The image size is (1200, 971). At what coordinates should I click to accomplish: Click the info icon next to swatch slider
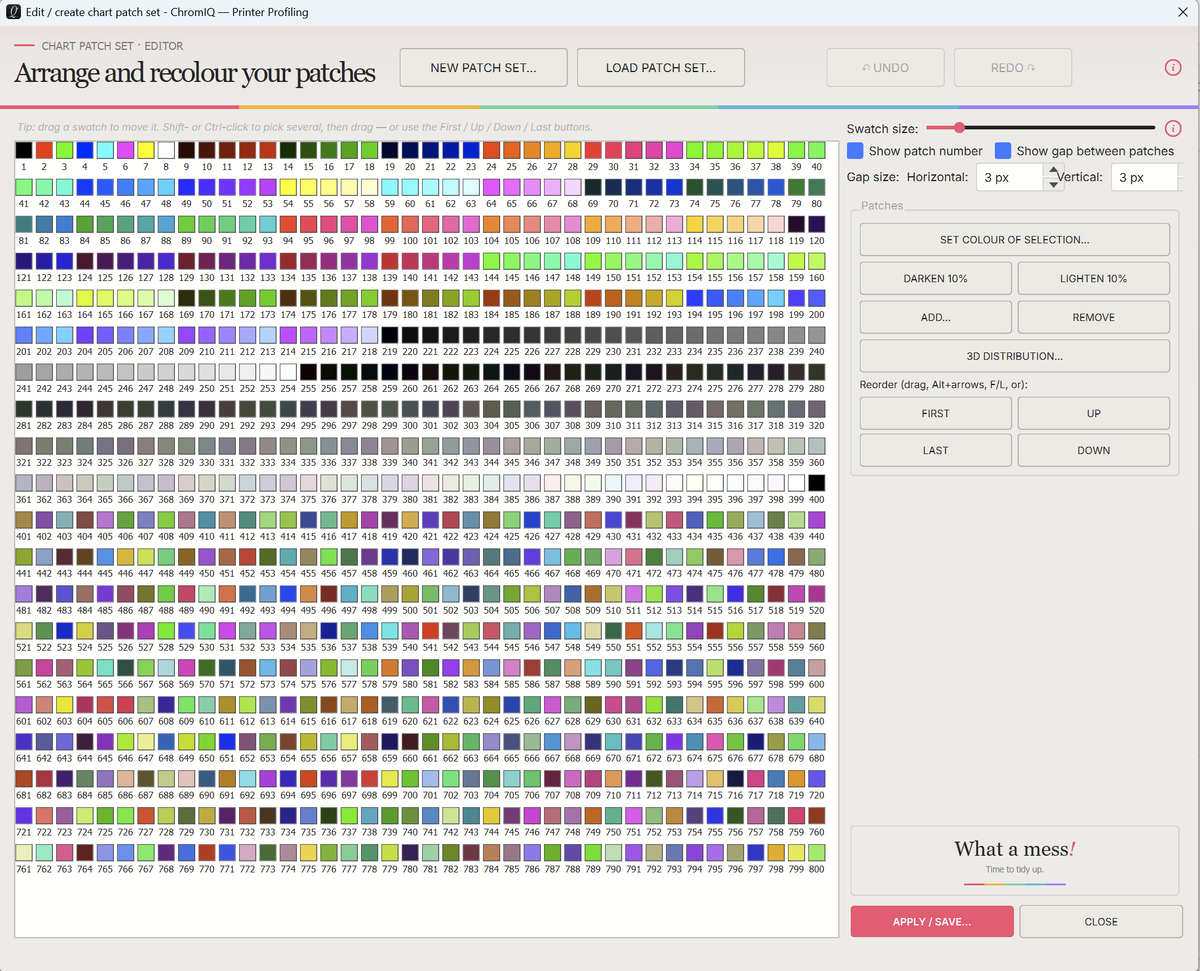coord(1173,128)
